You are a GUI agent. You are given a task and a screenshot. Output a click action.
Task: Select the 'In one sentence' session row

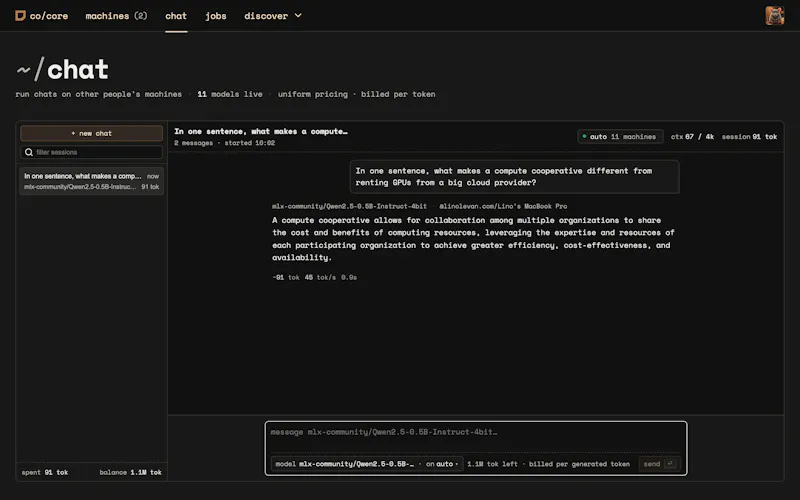click(92, 181)
